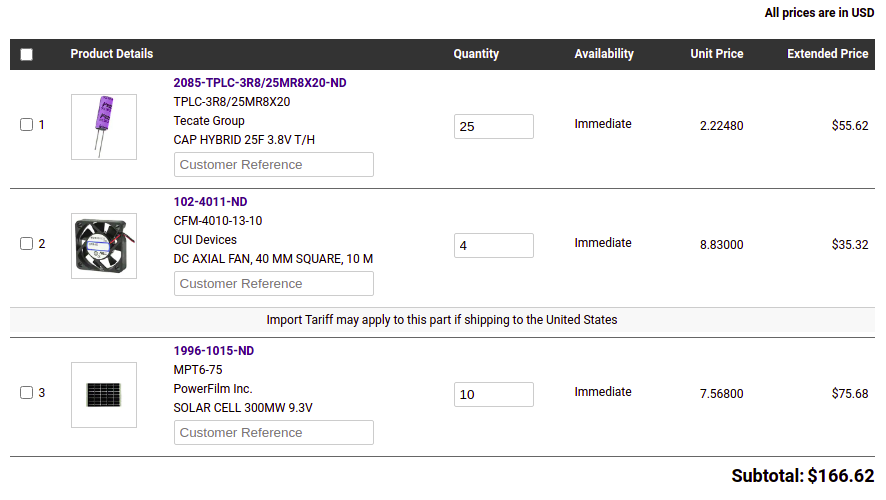Focus Customer Reference field for PowerFilm solar cell

[x=274, y=433]
